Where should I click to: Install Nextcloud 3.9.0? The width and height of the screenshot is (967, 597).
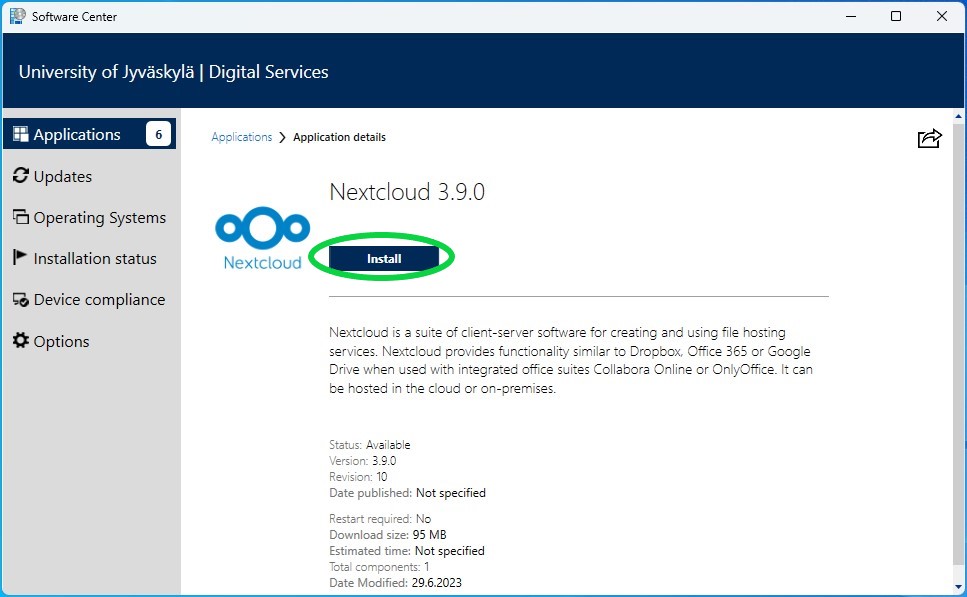tap(384, 258)
